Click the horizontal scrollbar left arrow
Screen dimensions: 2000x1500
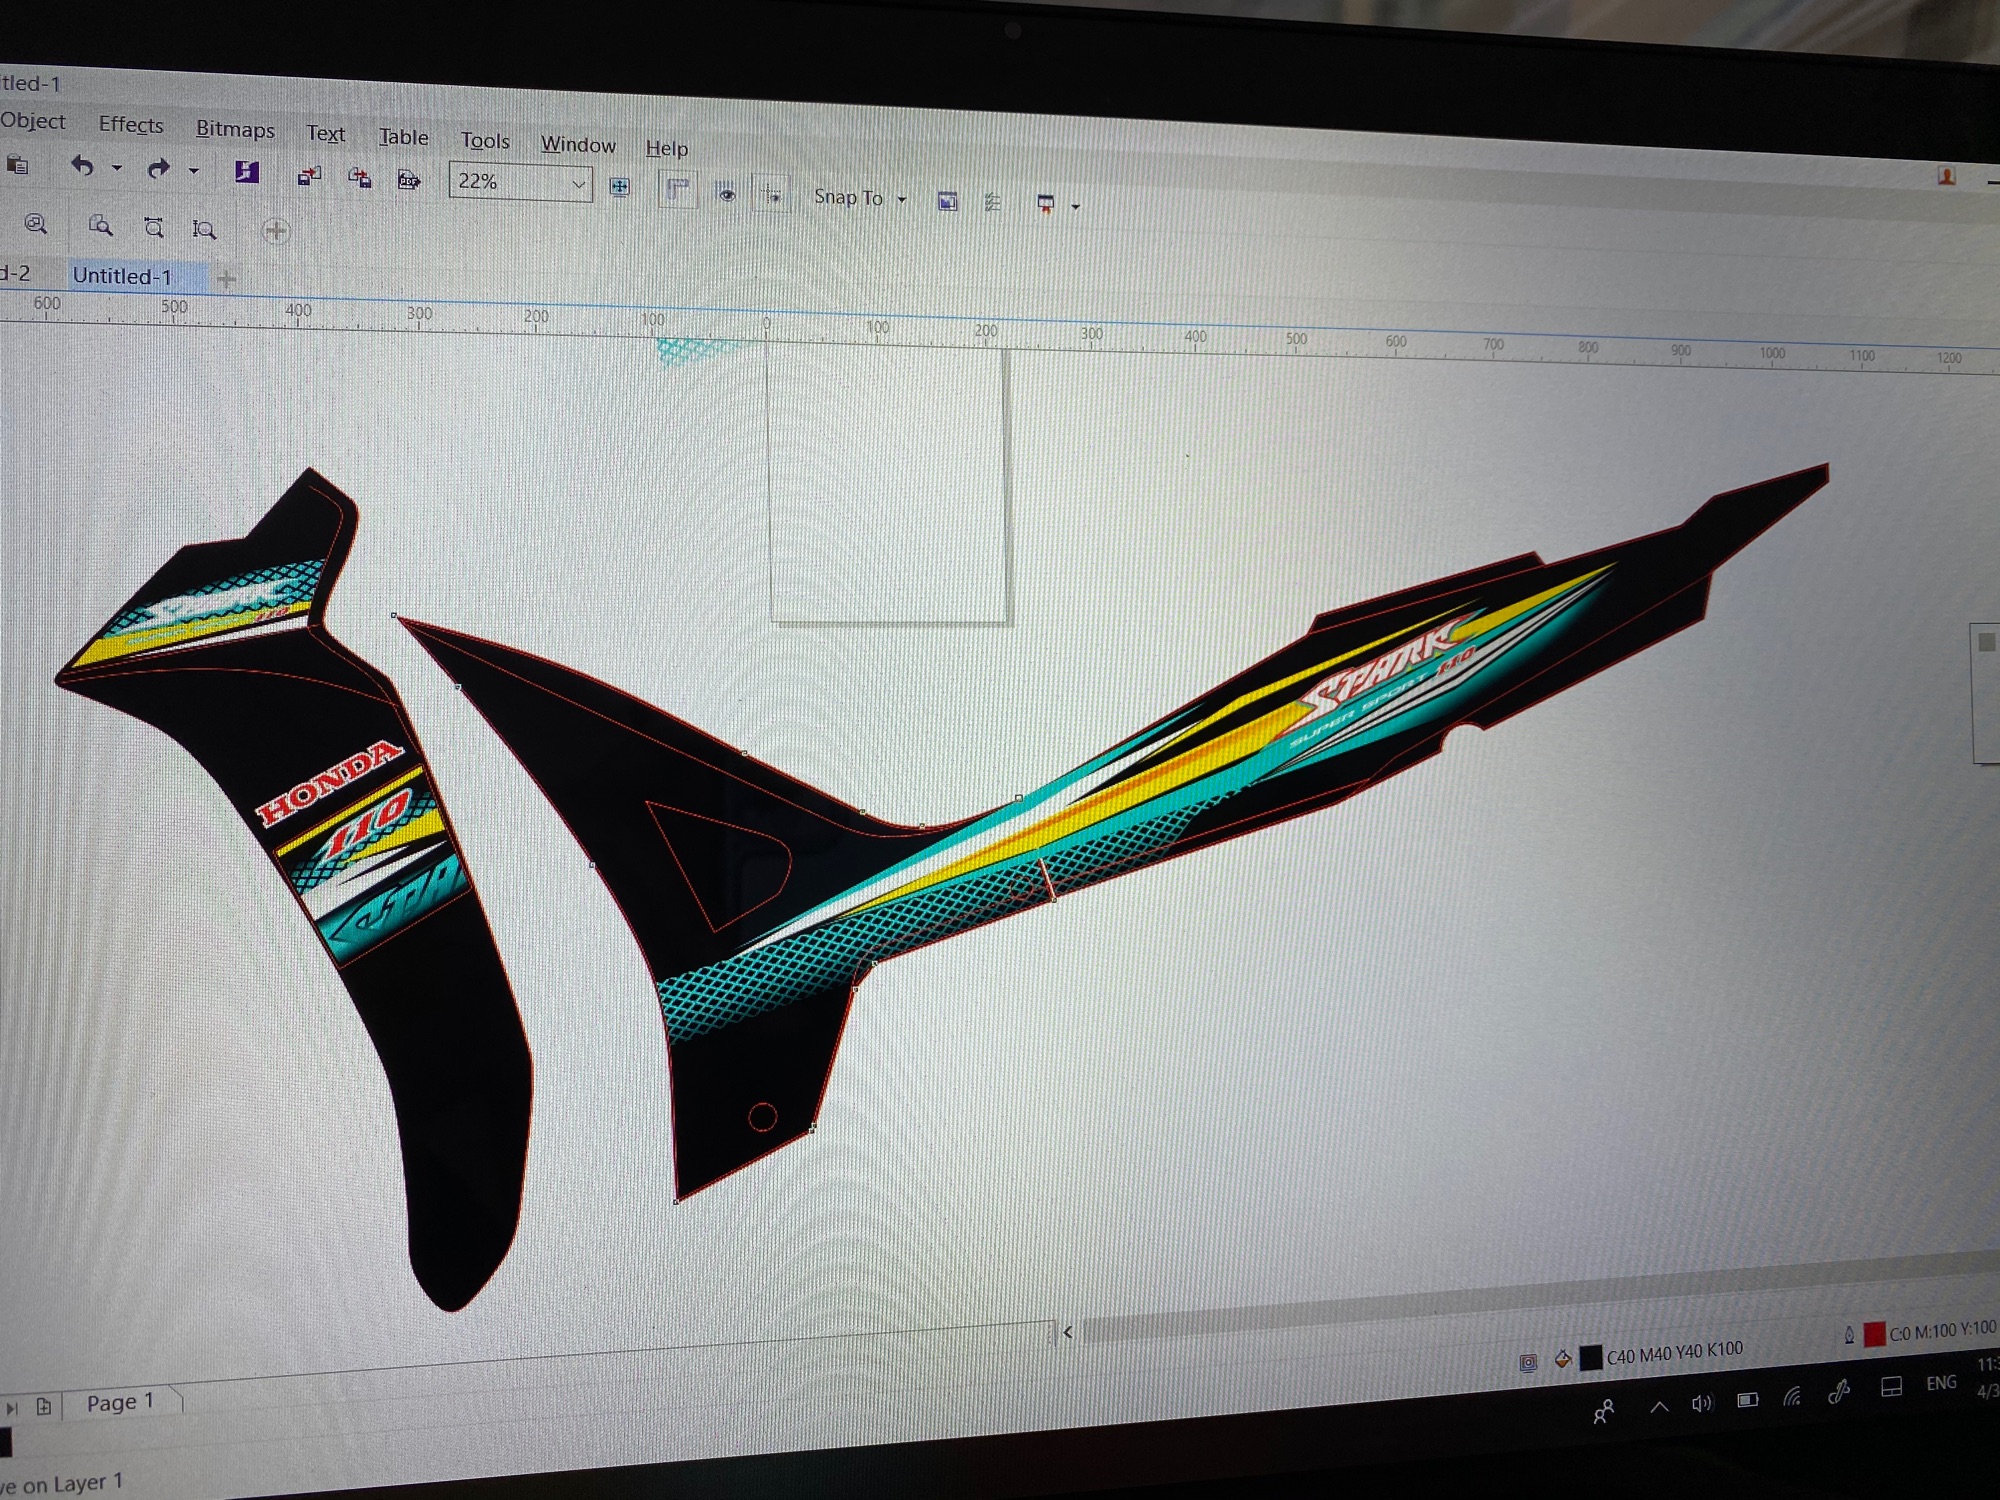point(1068,1332)
